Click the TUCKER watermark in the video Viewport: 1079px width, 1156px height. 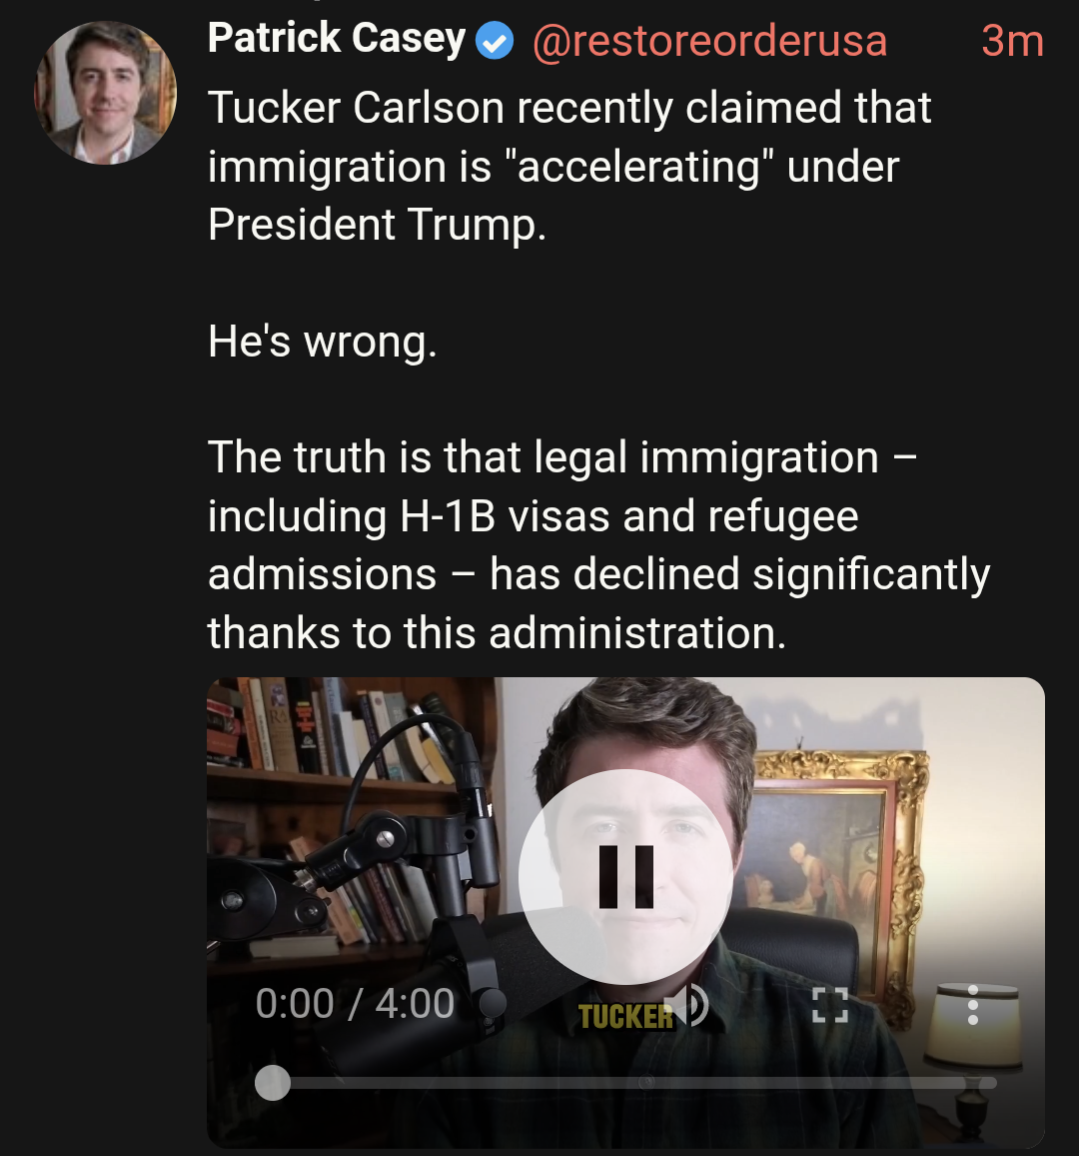(625, 1017)
